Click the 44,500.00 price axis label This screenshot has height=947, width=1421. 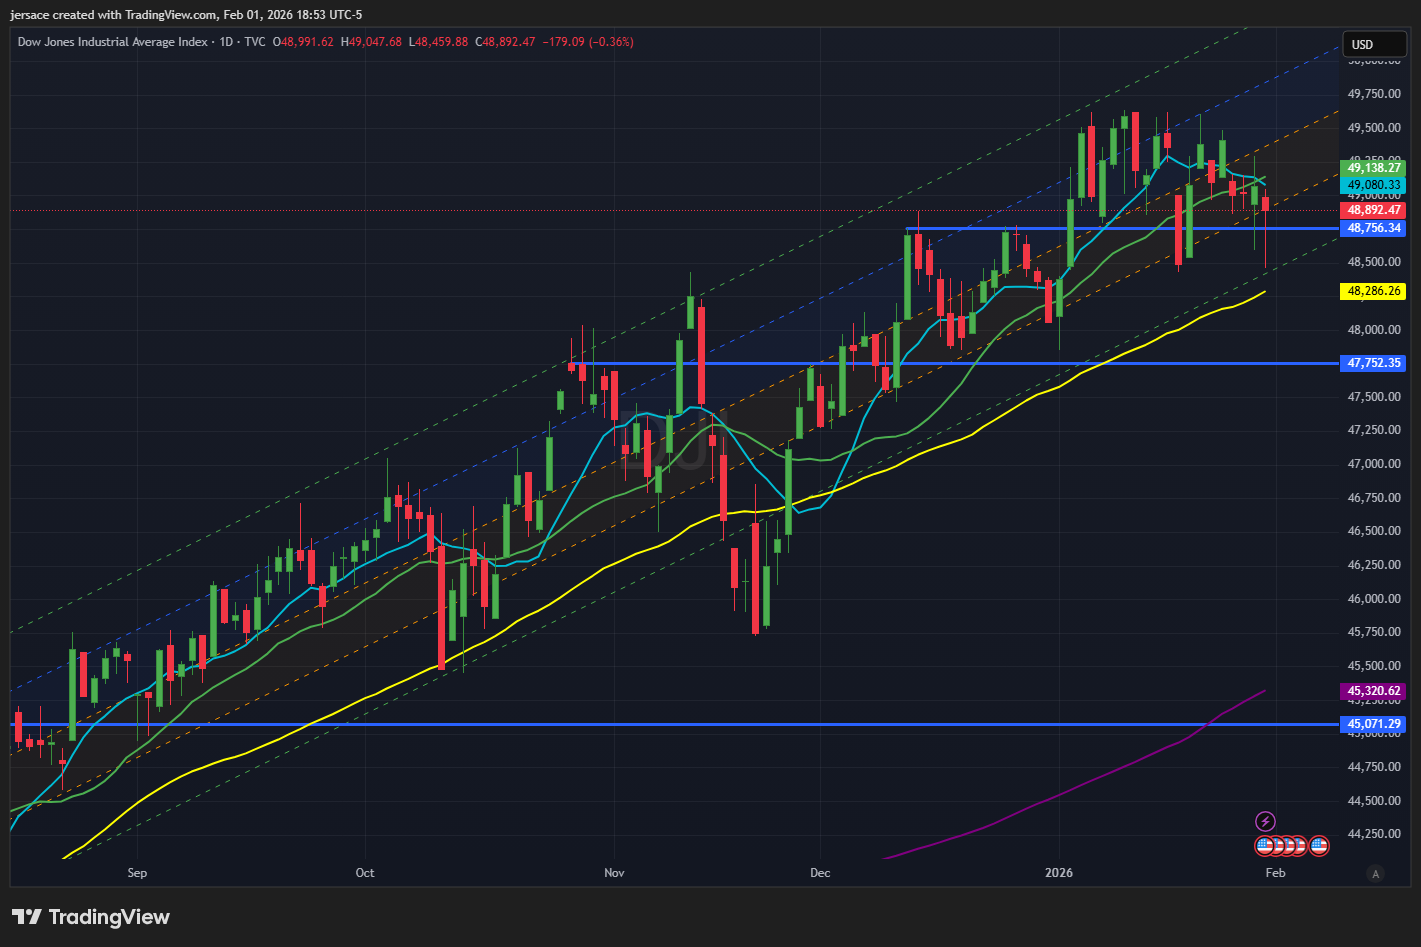click(1374, 801)
